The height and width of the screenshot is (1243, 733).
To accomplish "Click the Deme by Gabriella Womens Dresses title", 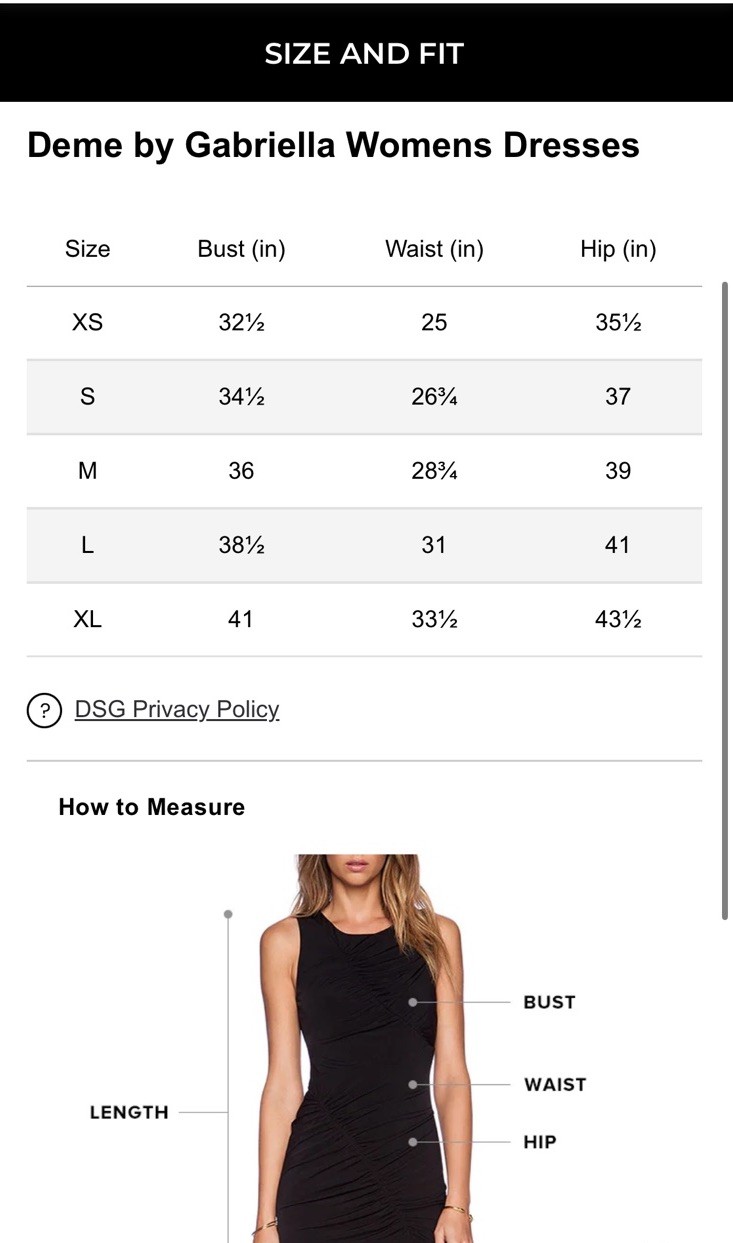I will 333,145.
